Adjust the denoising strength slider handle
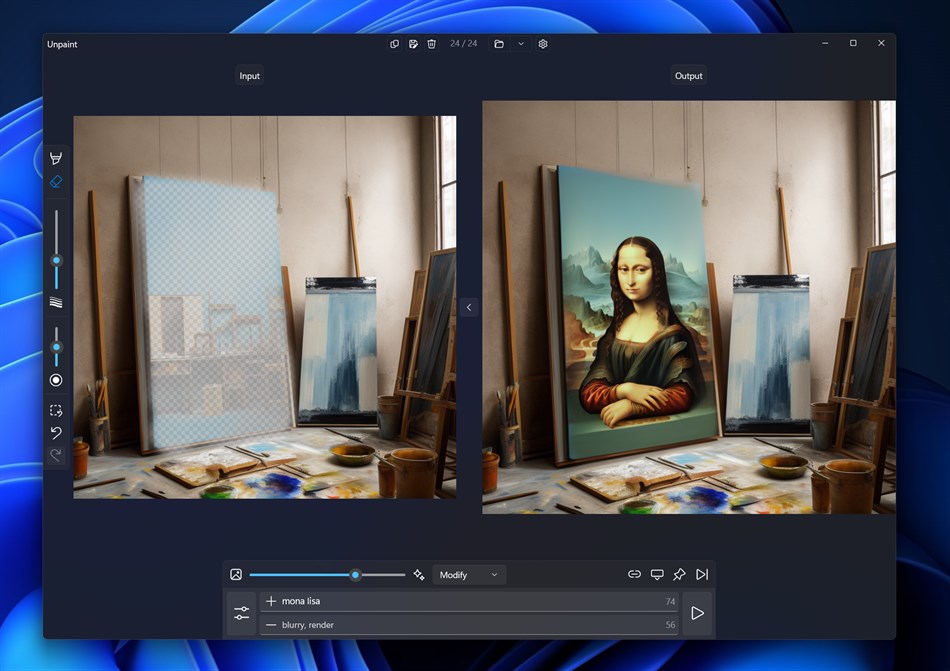This screenshot has width=950, height=671. [x=356, y=574]
